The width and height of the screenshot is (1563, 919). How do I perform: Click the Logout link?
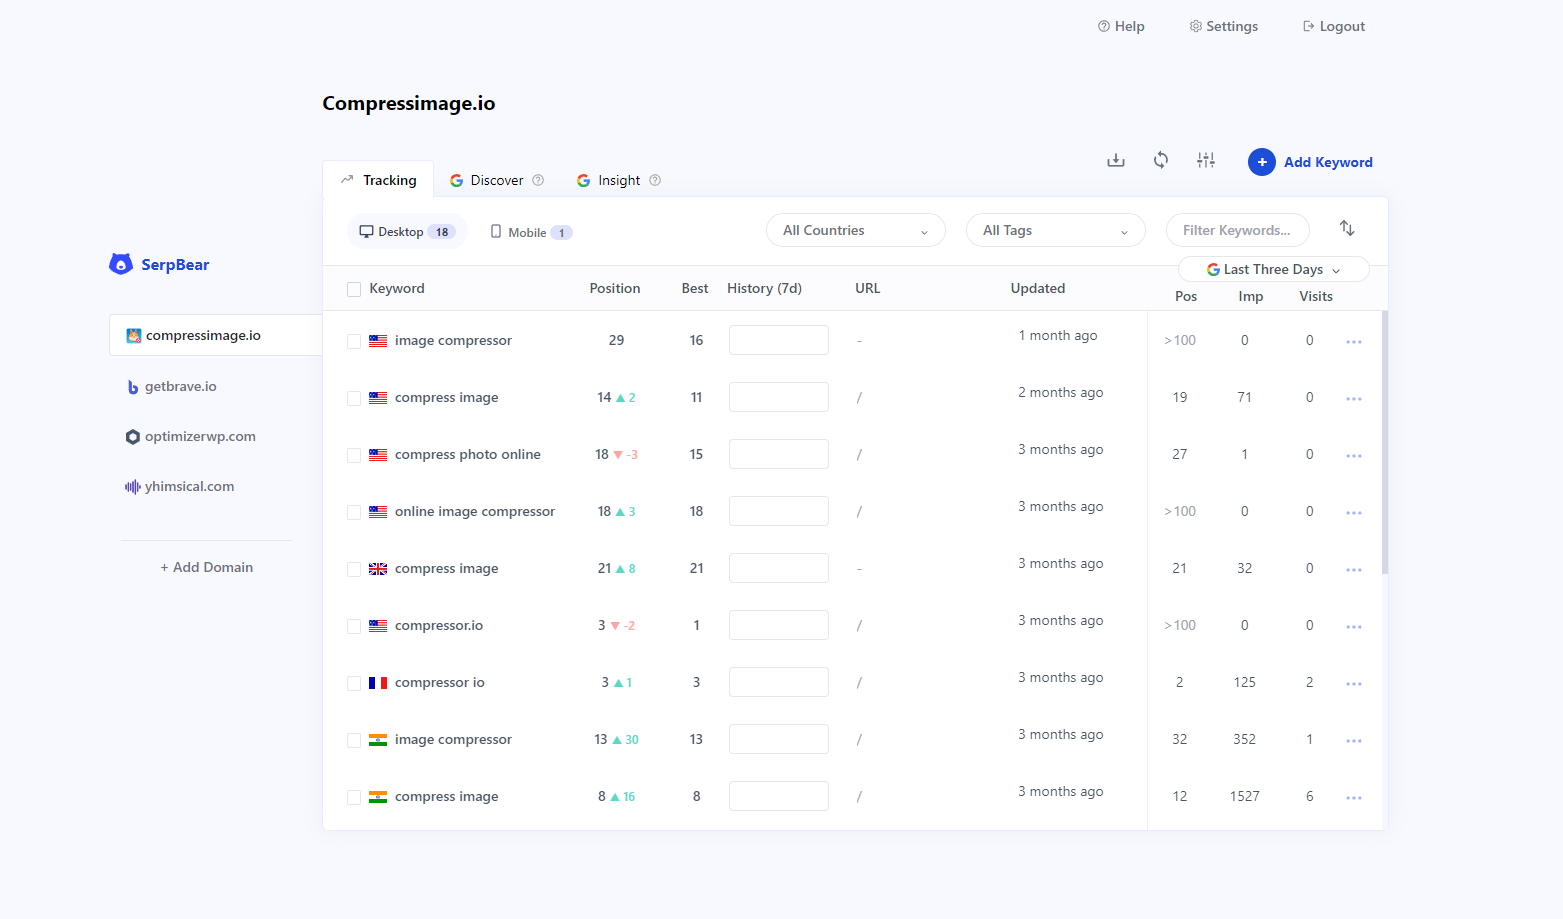pos(1334,26)
